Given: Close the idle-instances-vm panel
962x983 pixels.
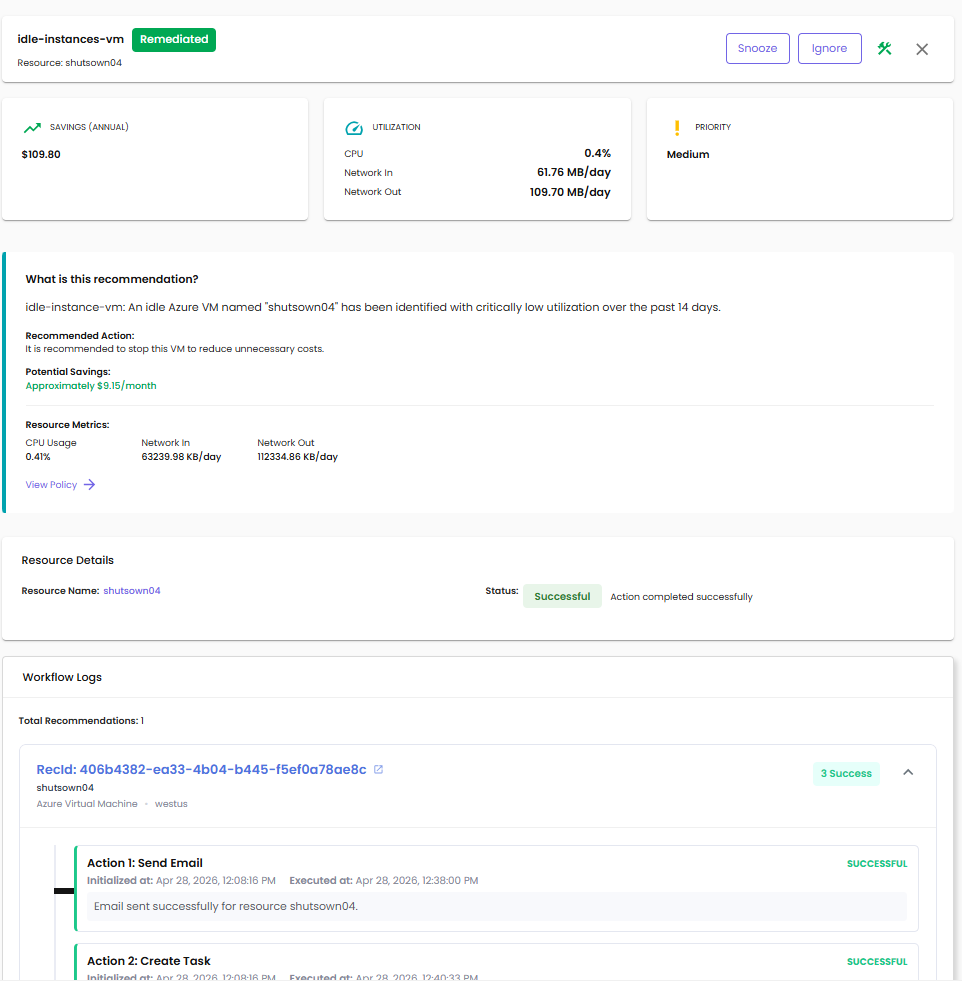Looking at the screenshot, I should [x=921, y=49].
